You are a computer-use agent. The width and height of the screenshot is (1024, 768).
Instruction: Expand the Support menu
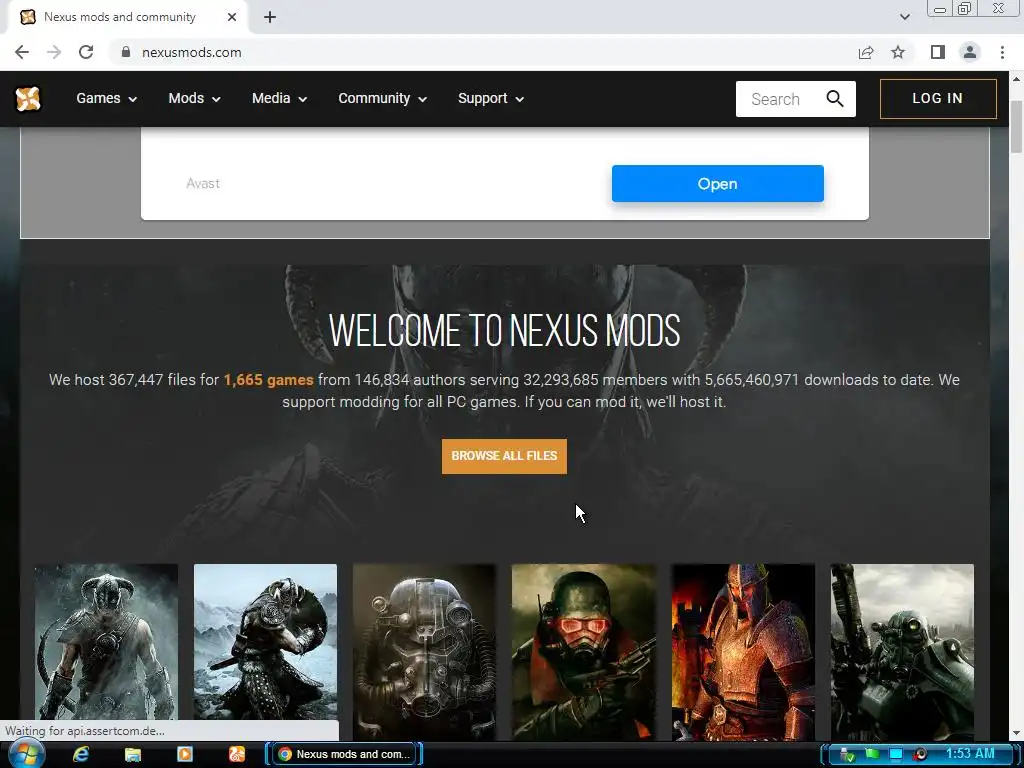[x=491, y=99]
